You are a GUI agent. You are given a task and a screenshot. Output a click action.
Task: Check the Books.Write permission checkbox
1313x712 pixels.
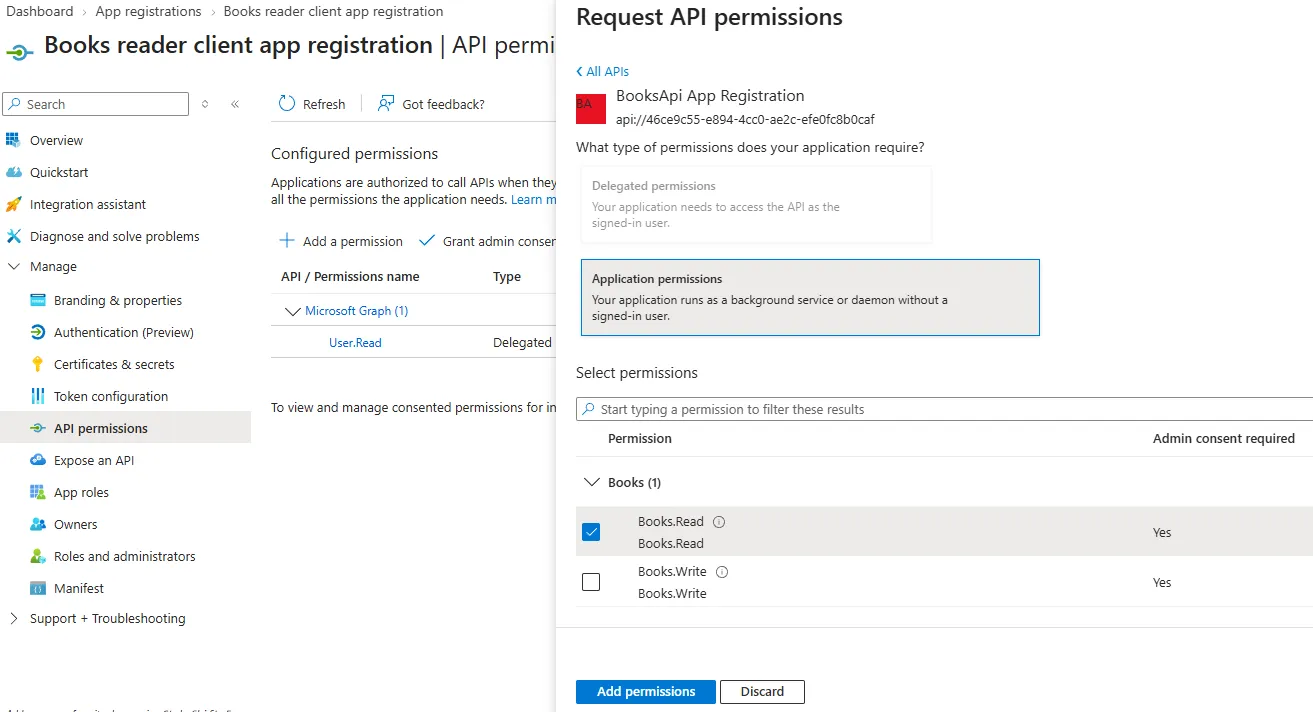coord(591,582)
